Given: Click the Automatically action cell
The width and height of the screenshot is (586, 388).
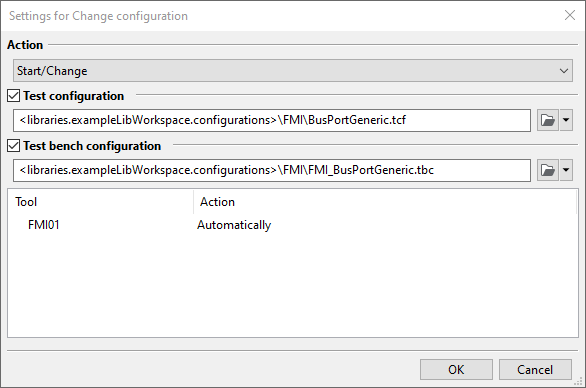Looking at the screenshot, I should pyautogui.click(x=234, y=225).
